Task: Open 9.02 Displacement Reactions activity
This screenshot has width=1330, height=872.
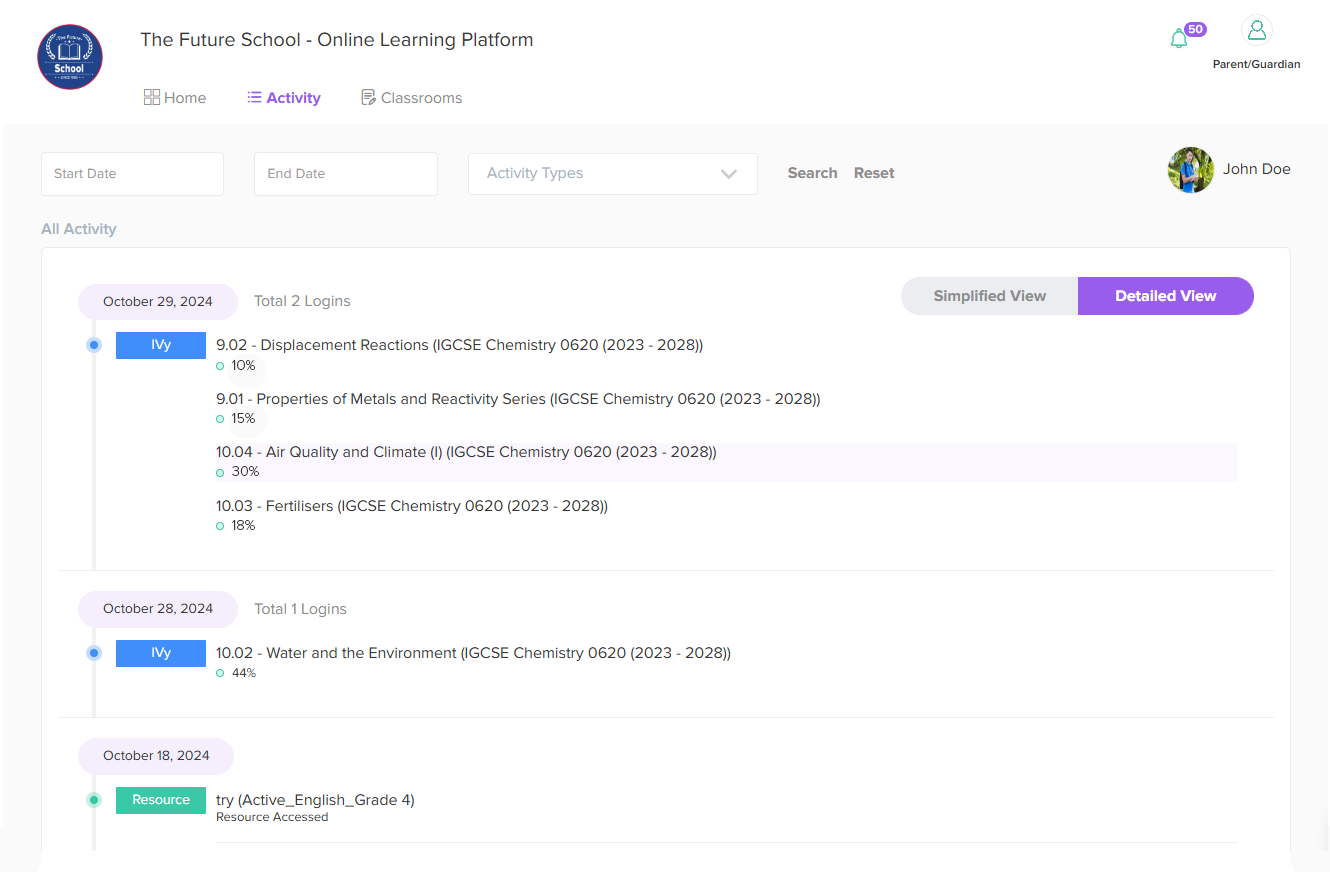Action: (459, 345)
